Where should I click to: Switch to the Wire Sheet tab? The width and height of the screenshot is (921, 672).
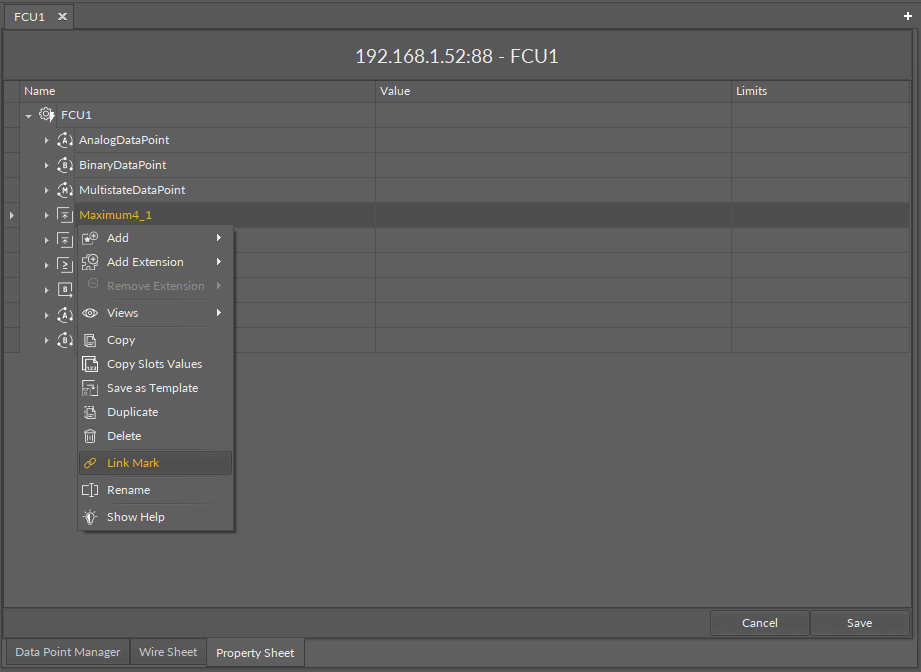pos(168,652)
